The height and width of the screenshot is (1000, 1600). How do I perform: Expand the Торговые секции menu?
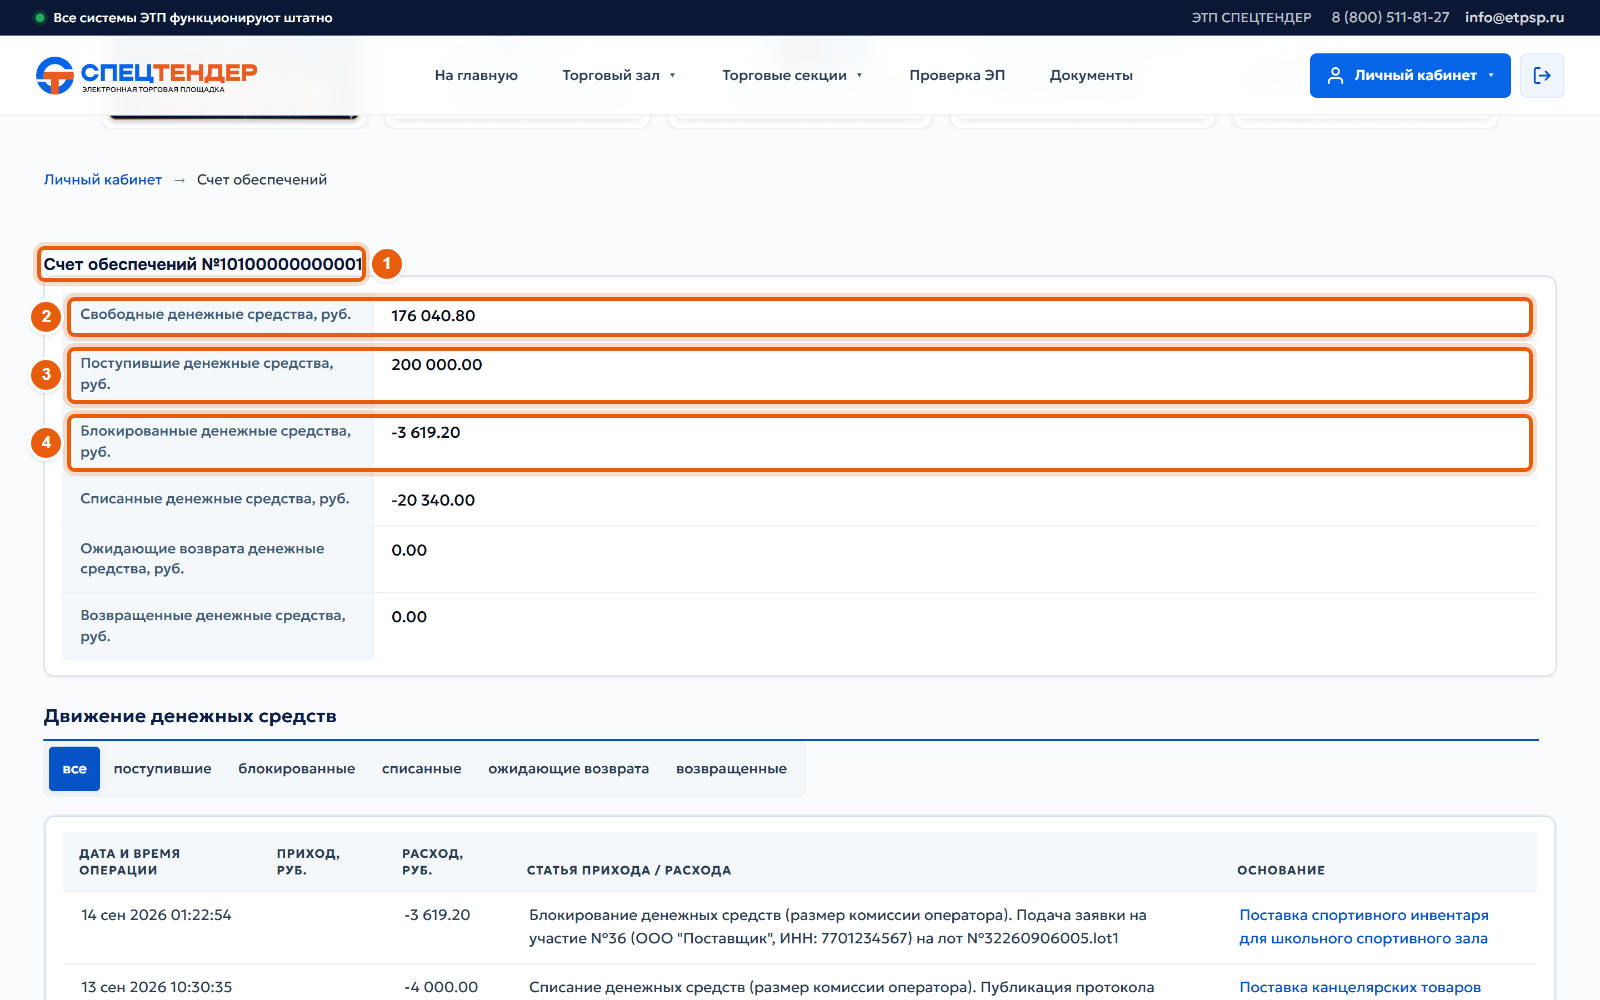(x=792, y=75)
